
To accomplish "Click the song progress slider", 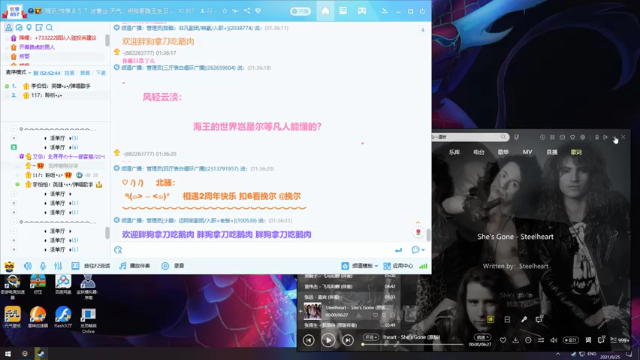I will point(412,344).
